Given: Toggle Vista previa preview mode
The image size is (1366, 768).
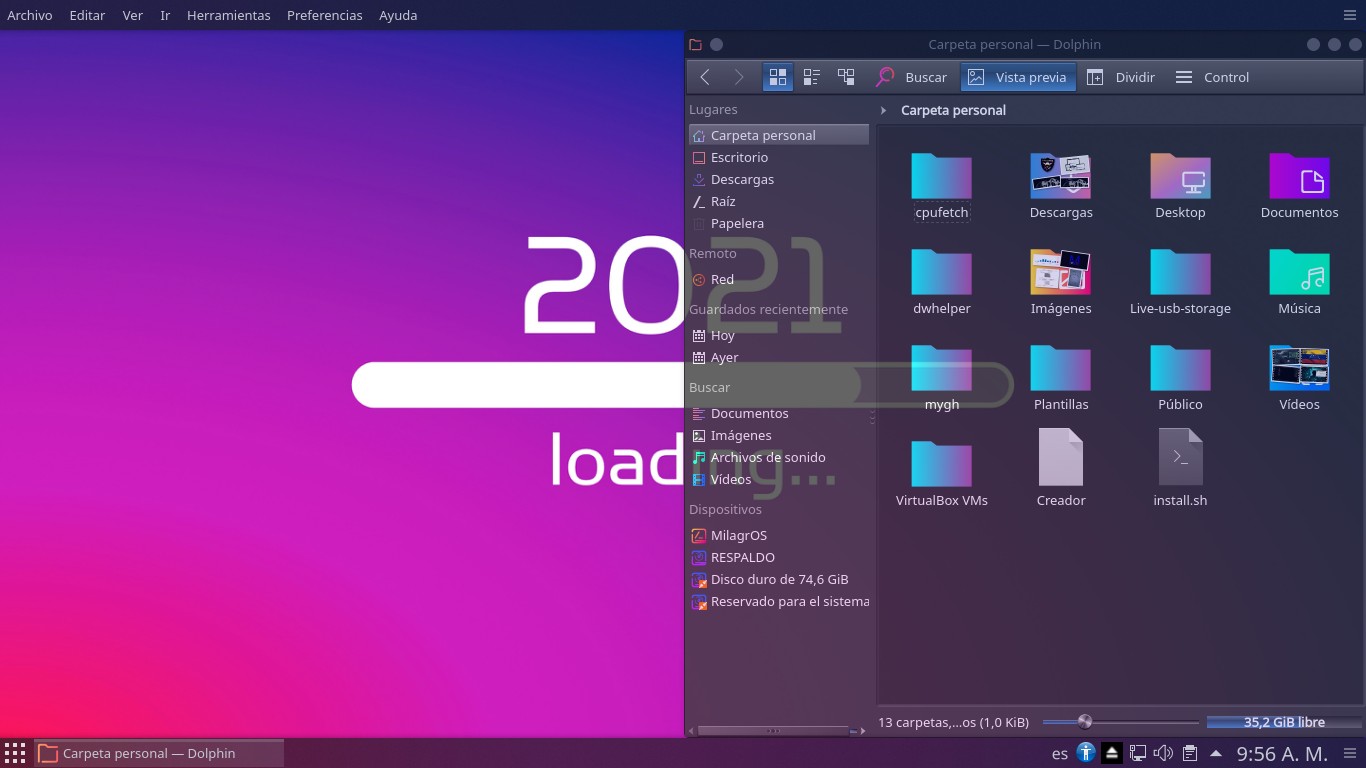Looking at the screenshot, I should (x=1018, y=77).
